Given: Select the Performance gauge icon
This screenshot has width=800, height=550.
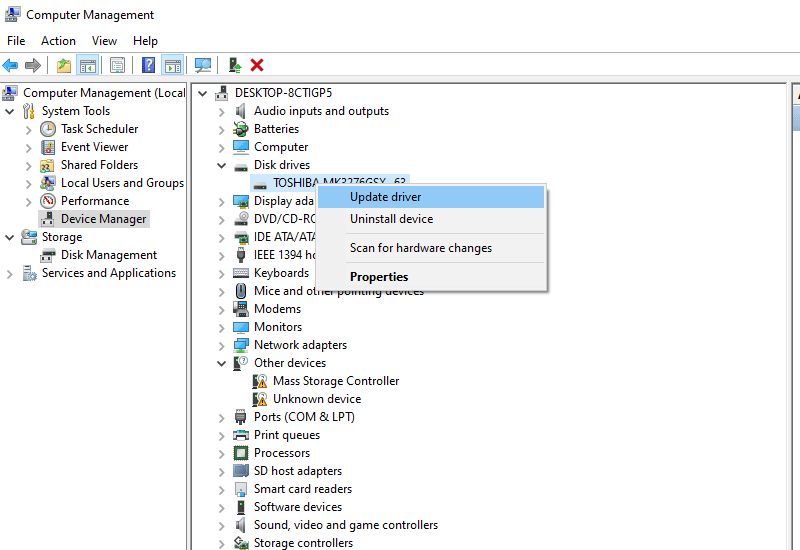Looking at the screenshot, I should [48, 201].
